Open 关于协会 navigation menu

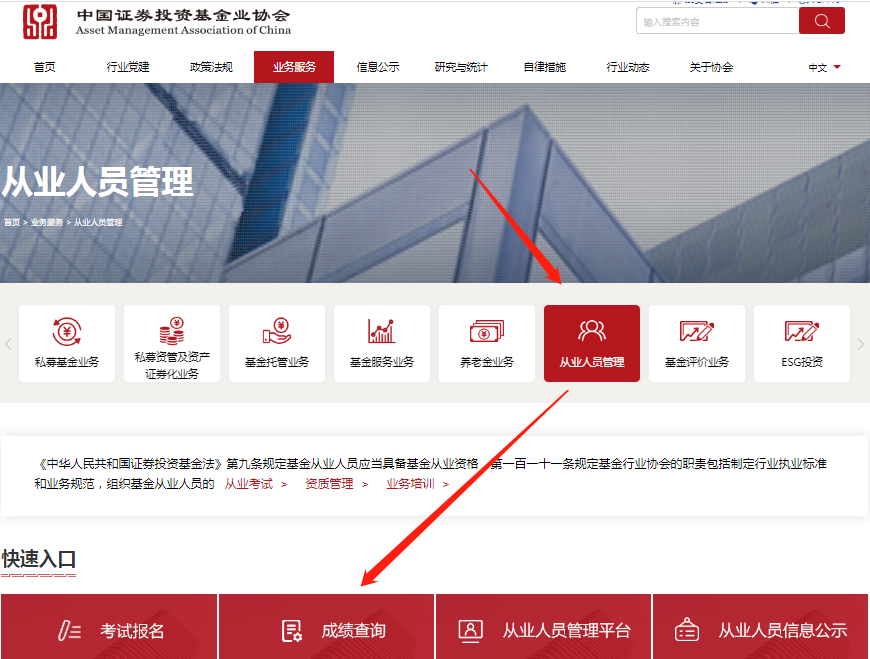[711, 67]
